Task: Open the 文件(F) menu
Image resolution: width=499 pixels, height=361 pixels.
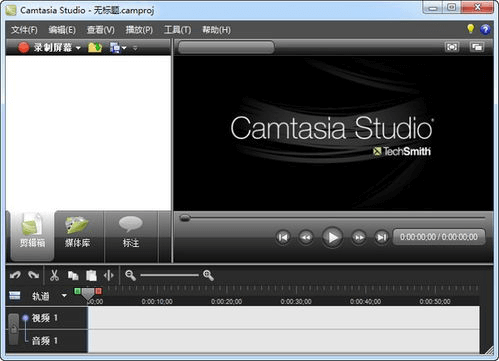Action: [x=24, y=30]
